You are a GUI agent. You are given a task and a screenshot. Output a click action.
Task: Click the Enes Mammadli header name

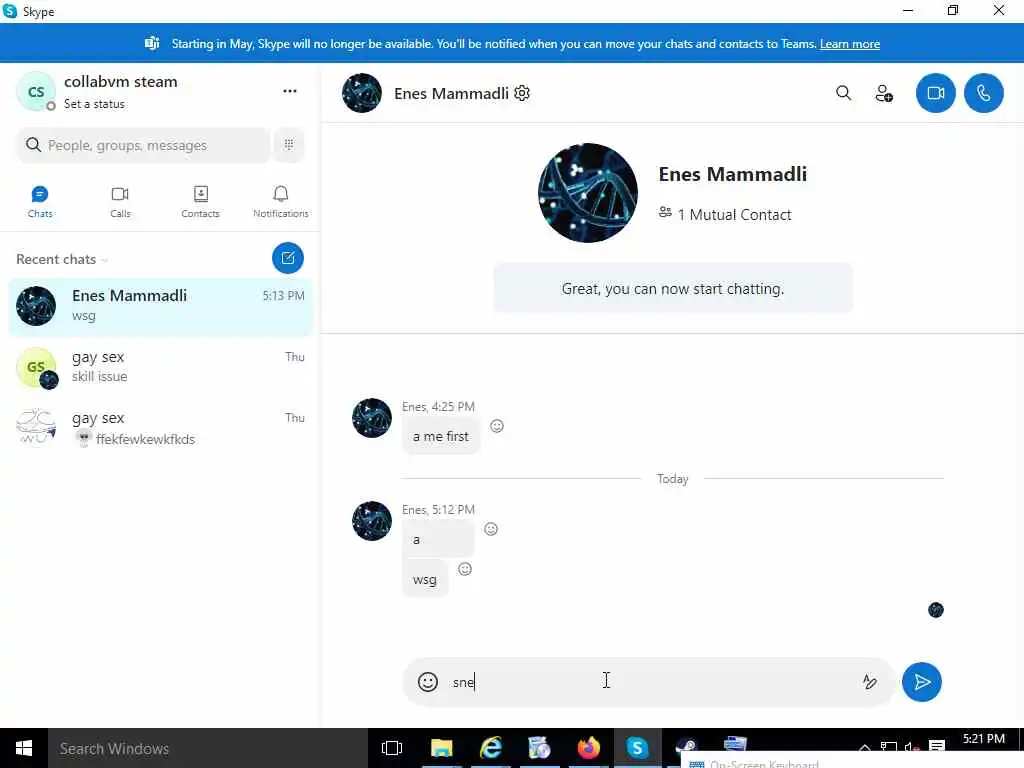pyautogui.click(x=451, y=93)
